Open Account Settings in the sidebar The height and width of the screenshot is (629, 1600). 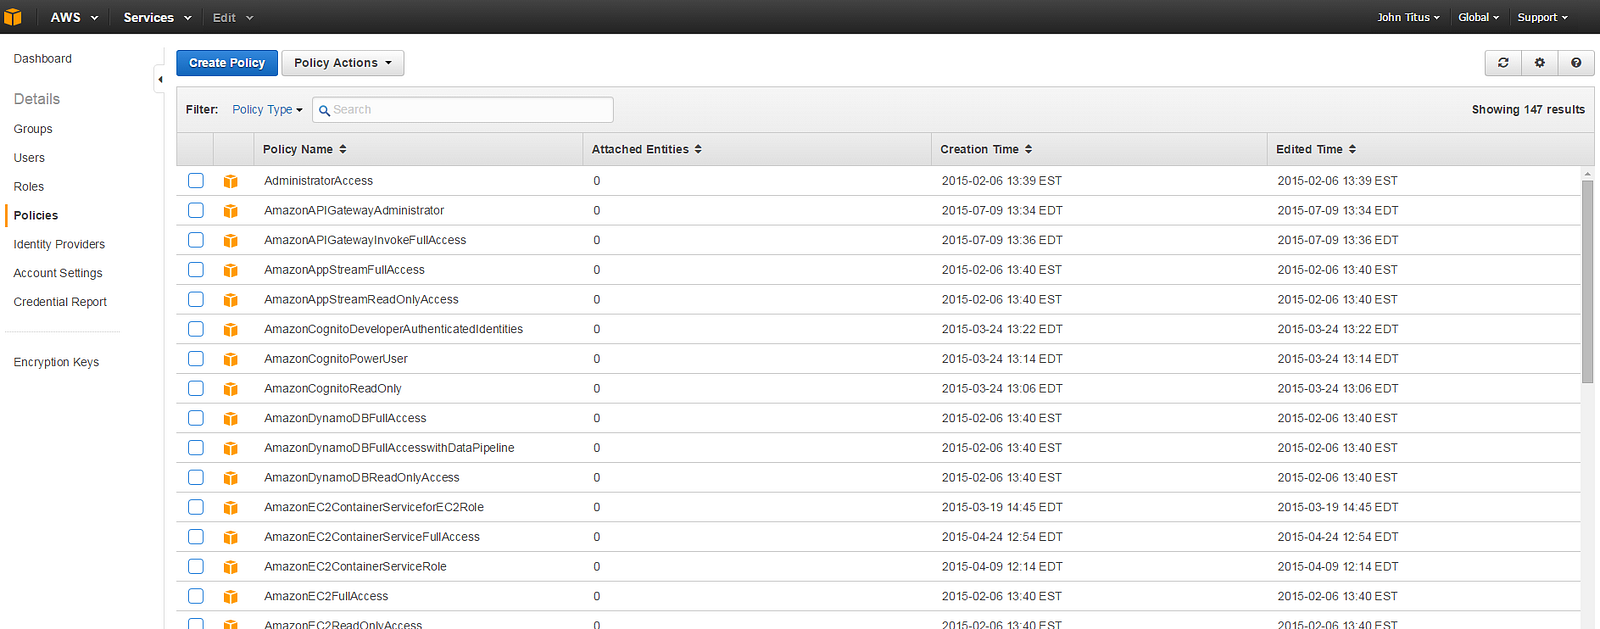pos(58,273)
